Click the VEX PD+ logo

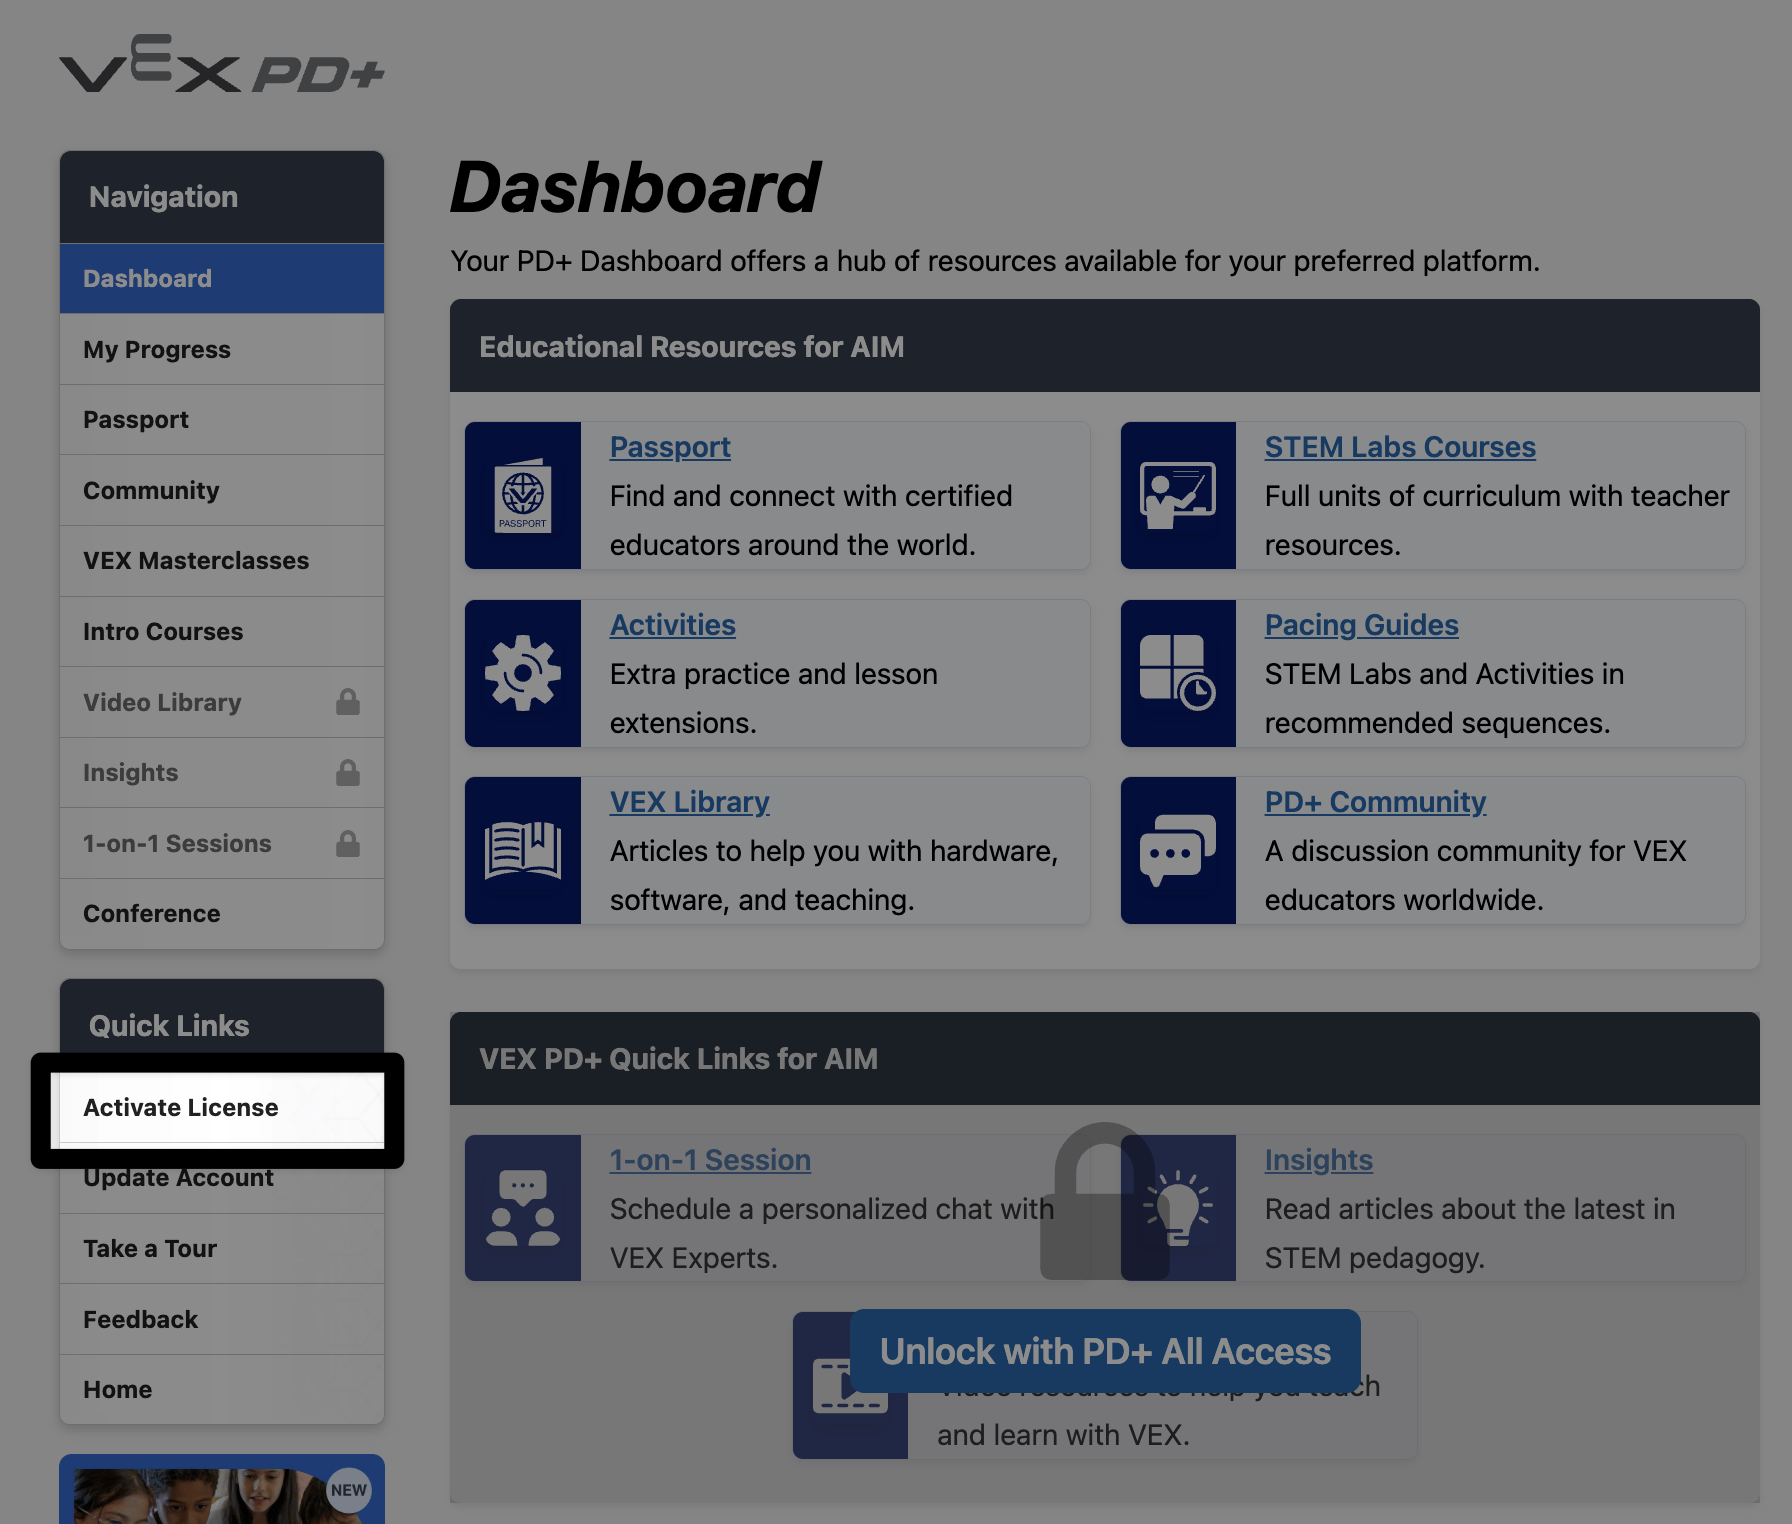[222, 64]
